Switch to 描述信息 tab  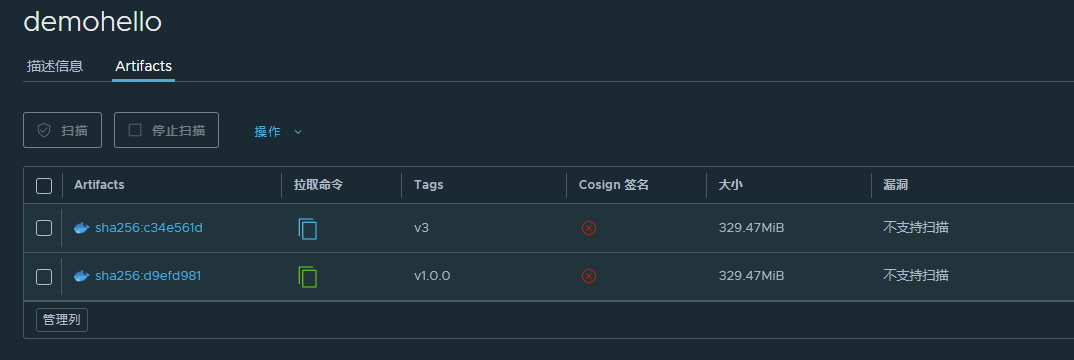(55, 66)
